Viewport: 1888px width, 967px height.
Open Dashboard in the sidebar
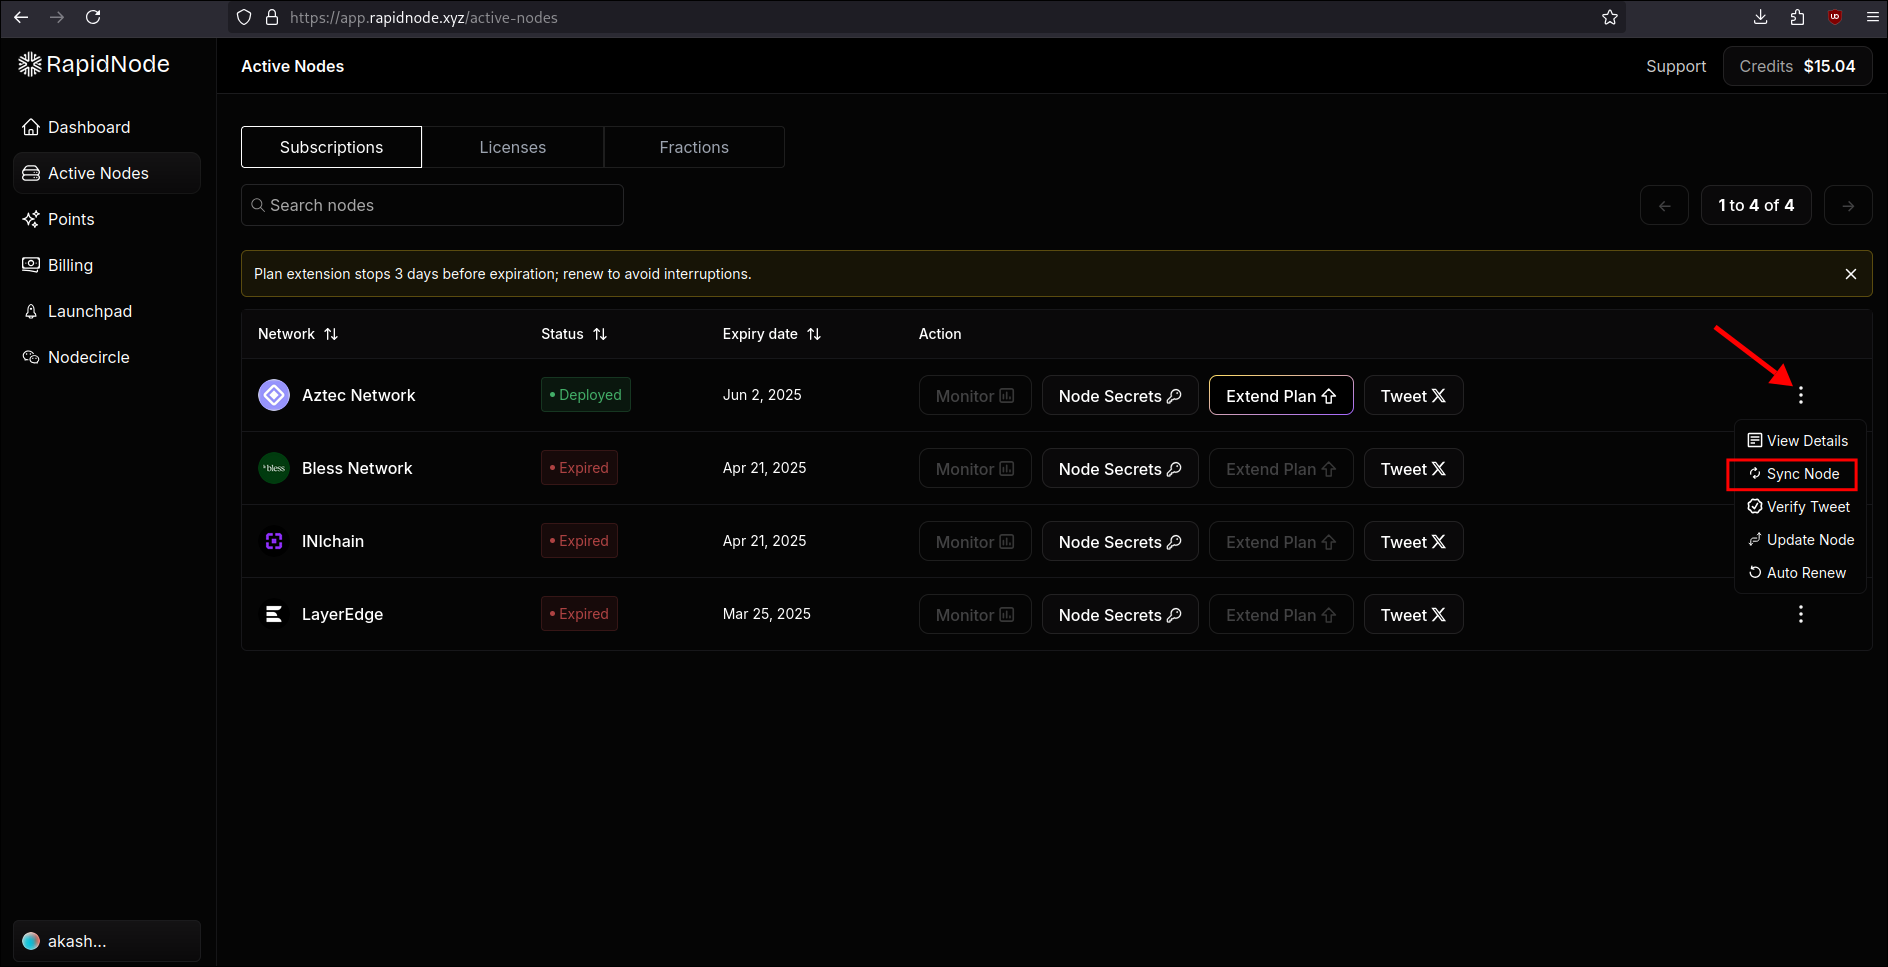[107, 127]
